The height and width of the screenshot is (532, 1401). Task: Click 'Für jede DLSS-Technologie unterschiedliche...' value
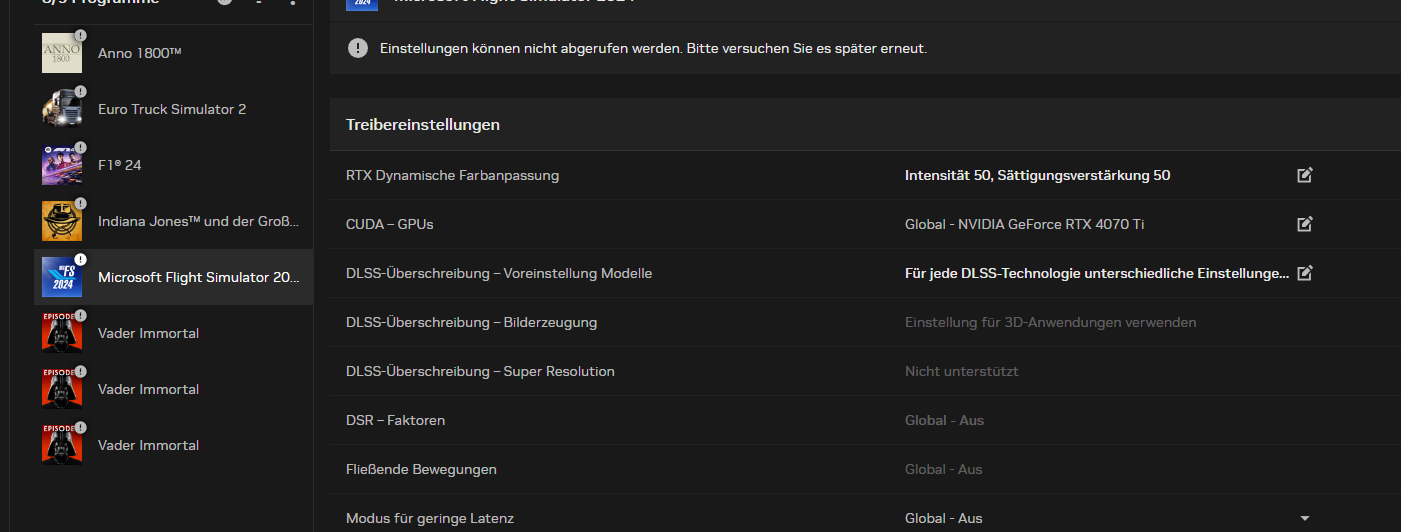coord(1097,273)
